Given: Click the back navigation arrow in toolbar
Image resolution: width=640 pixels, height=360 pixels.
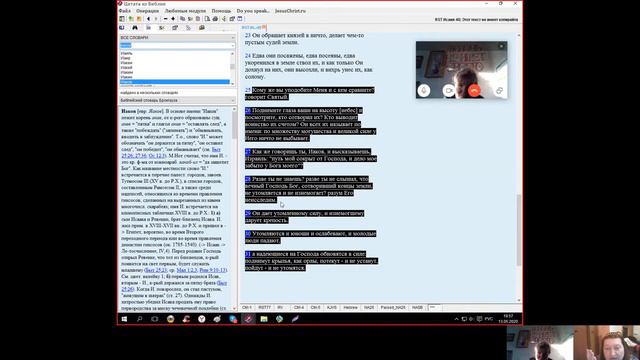Looking at the screenshot, I should pos(148,19).
